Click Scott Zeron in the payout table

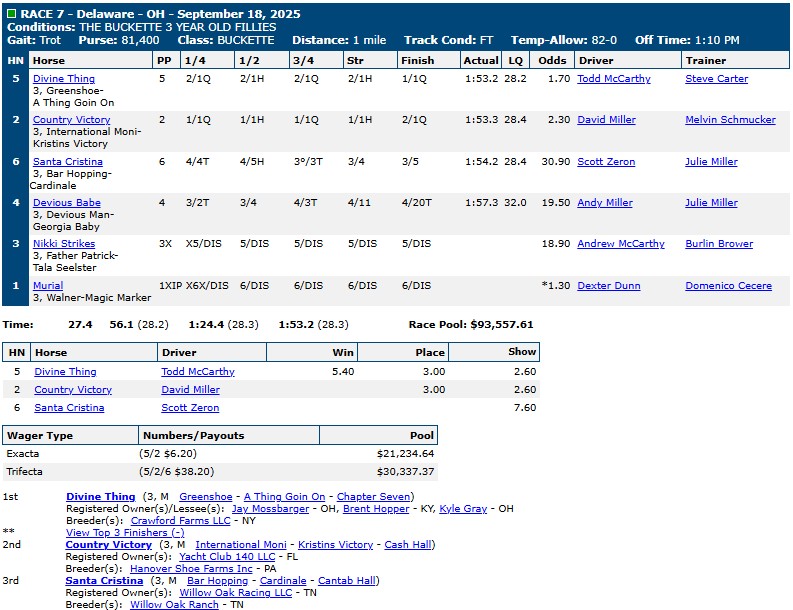190,408
